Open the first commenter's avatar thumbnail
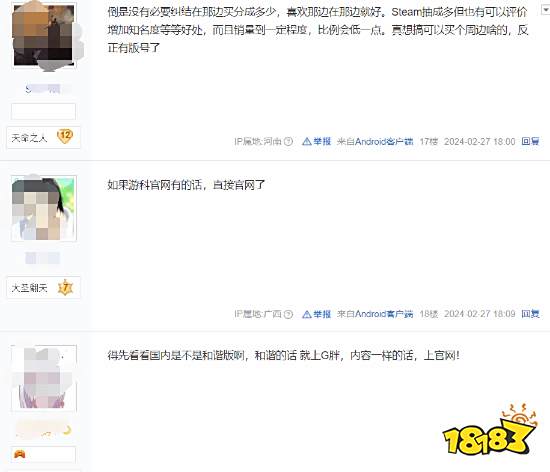Viewport: 550px width, 472px height. pyautogui.click(x=43, y=35)
